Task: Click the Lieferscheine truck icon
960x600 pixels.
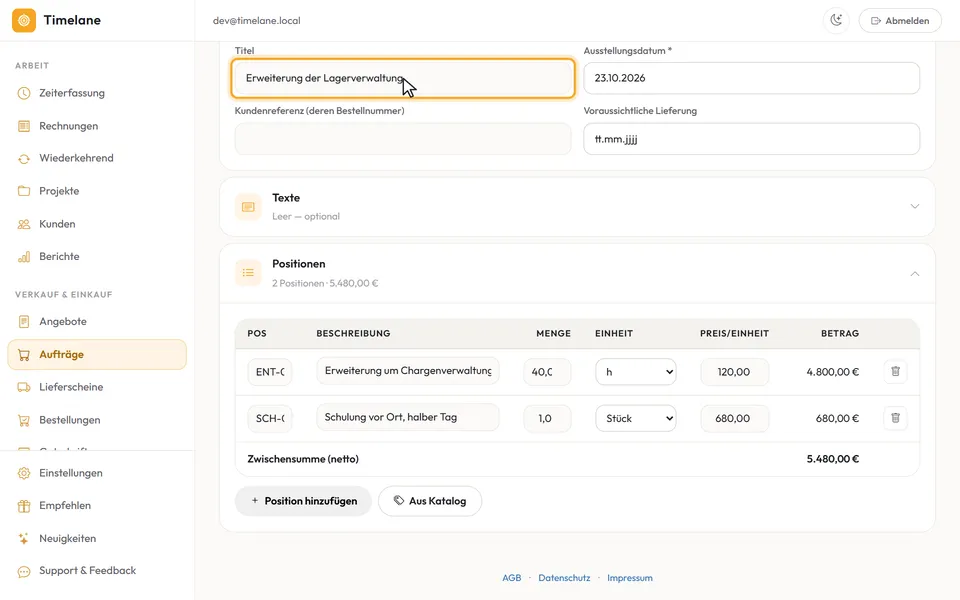Action: point(24,387)
